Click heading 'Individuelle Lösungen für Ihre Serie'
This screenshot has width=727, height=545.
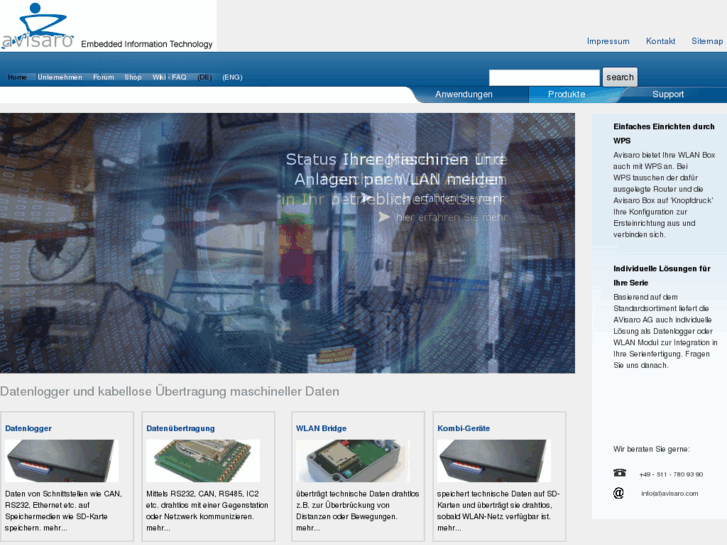[x=662, y=276]
